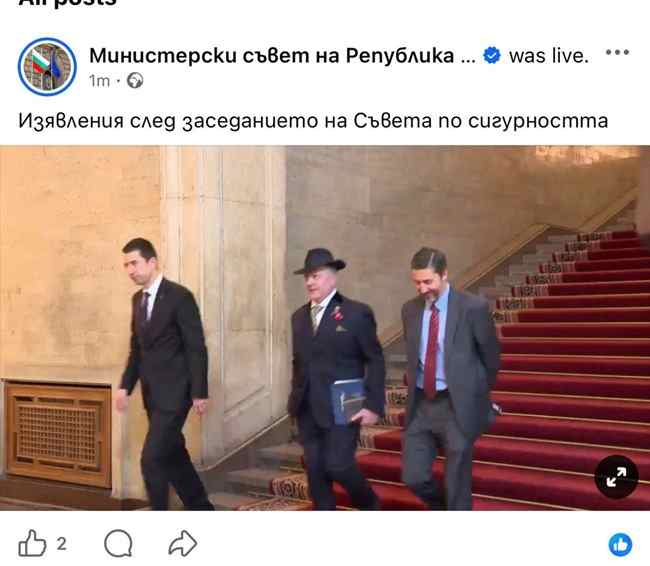Image resolution: width=650 pixels, height=566 pixels.
Task: View who liked via the count 2
Action: point(61,544)
